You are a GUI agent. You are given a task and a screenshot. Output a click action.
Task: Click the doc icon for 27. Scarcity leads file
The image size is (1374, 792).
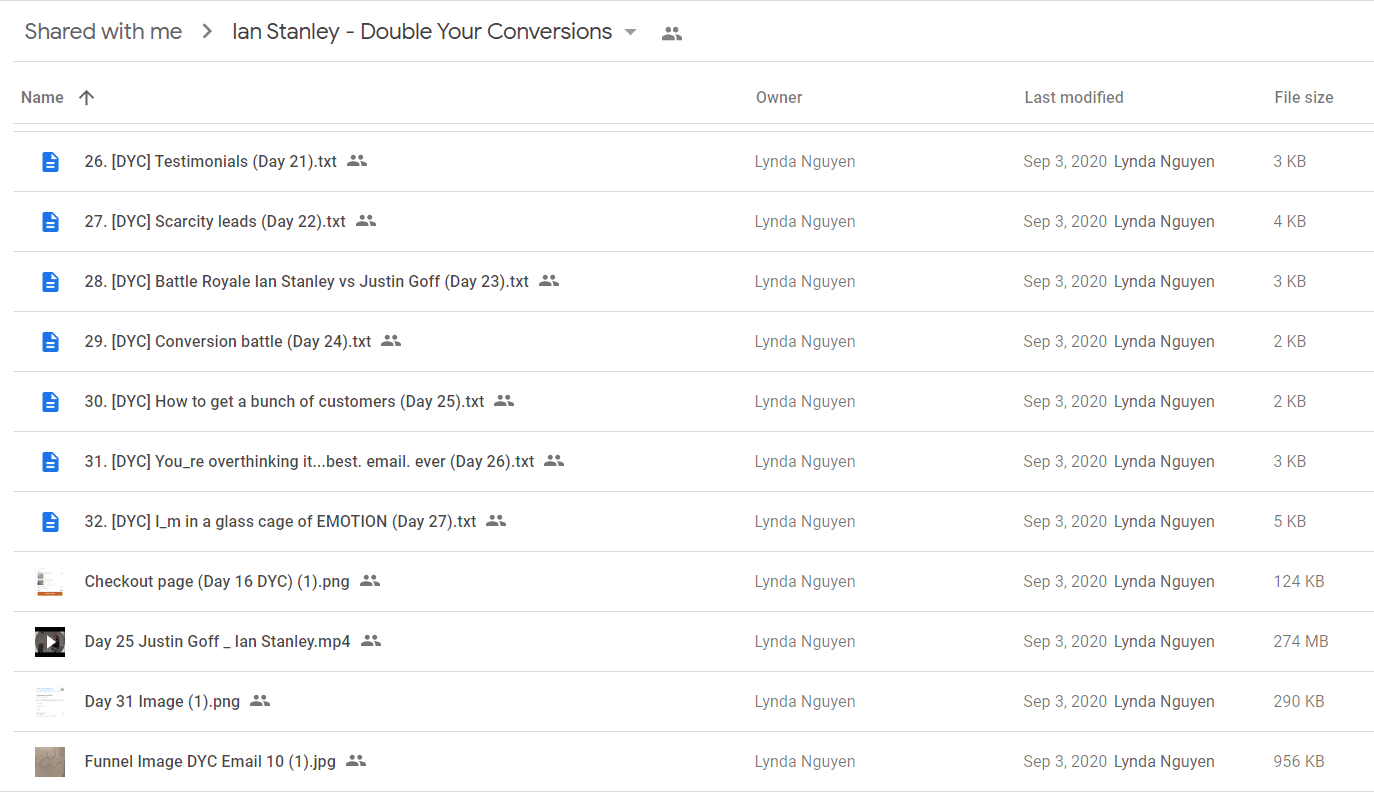(50, 221)
